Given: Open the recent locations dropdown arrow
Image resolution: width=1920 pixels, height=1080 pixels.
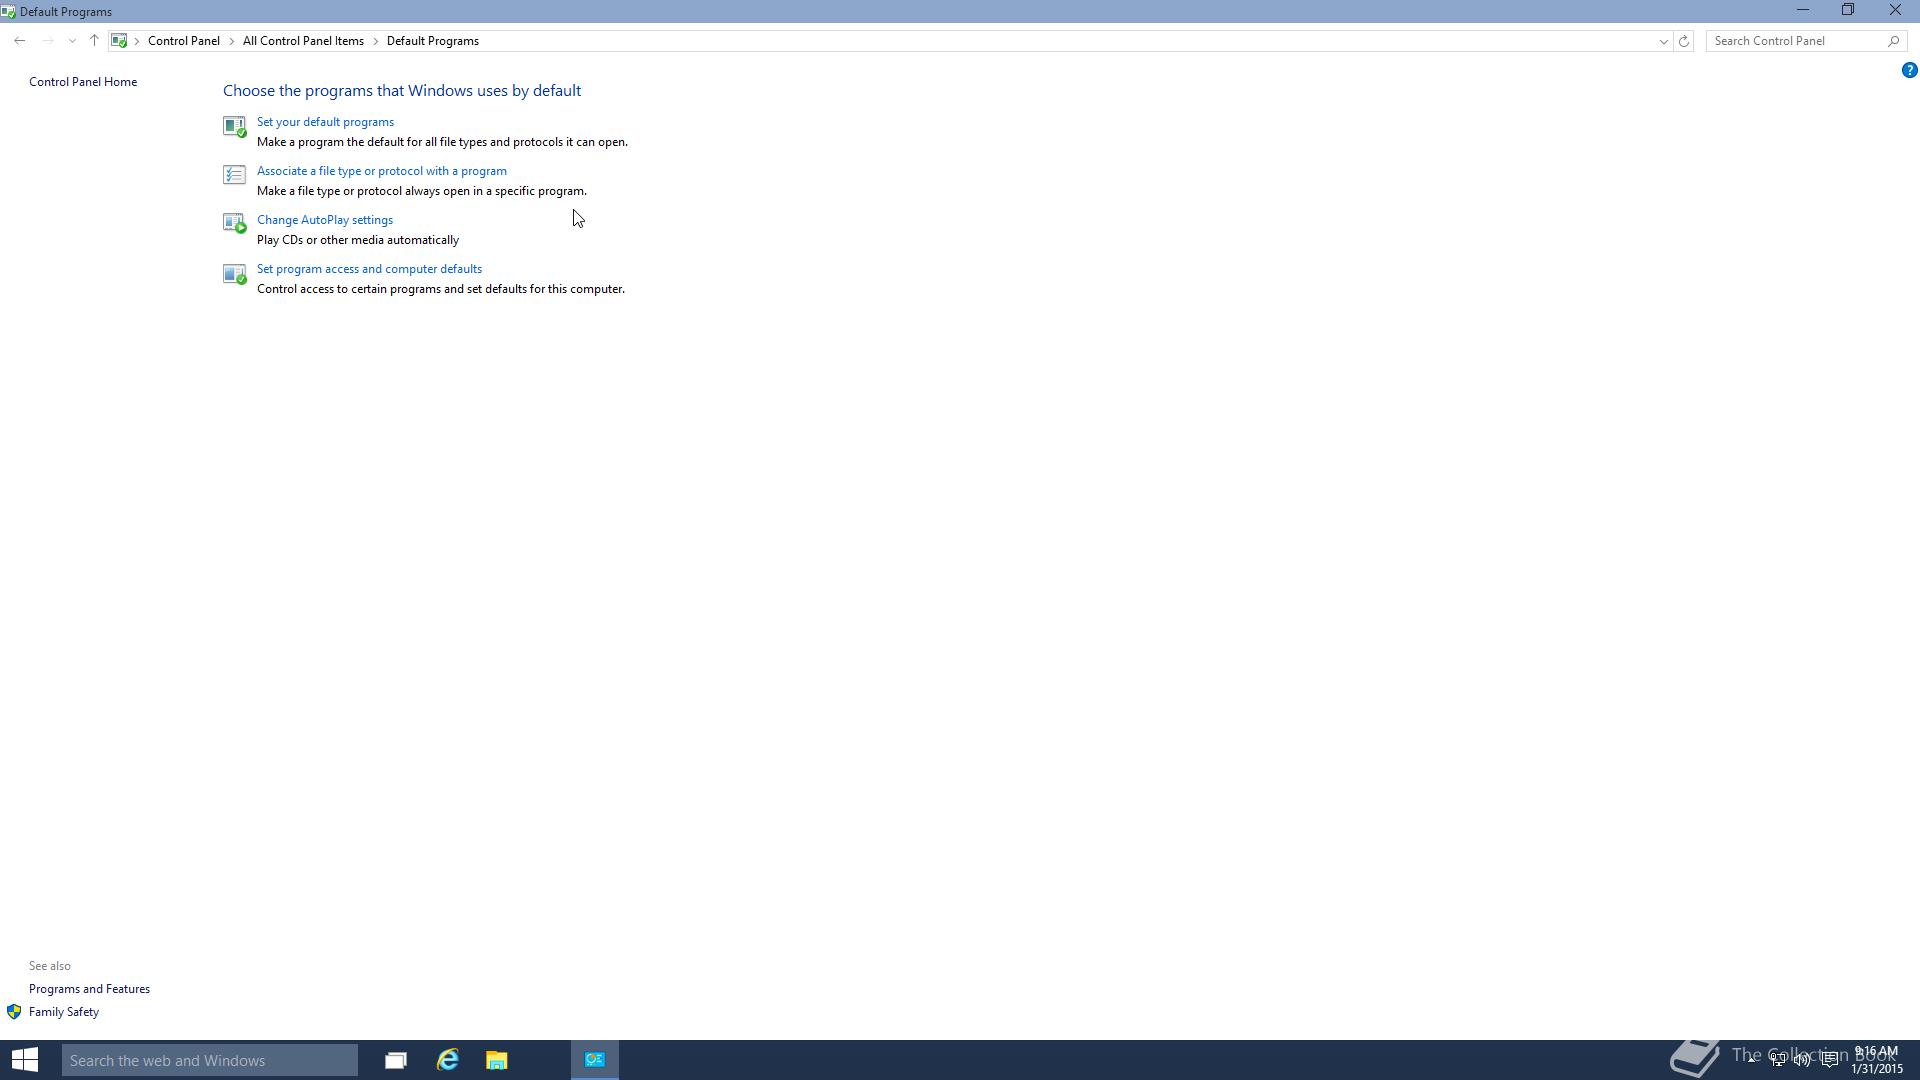Looking at the screenshot, I should [x=72, y=41].
